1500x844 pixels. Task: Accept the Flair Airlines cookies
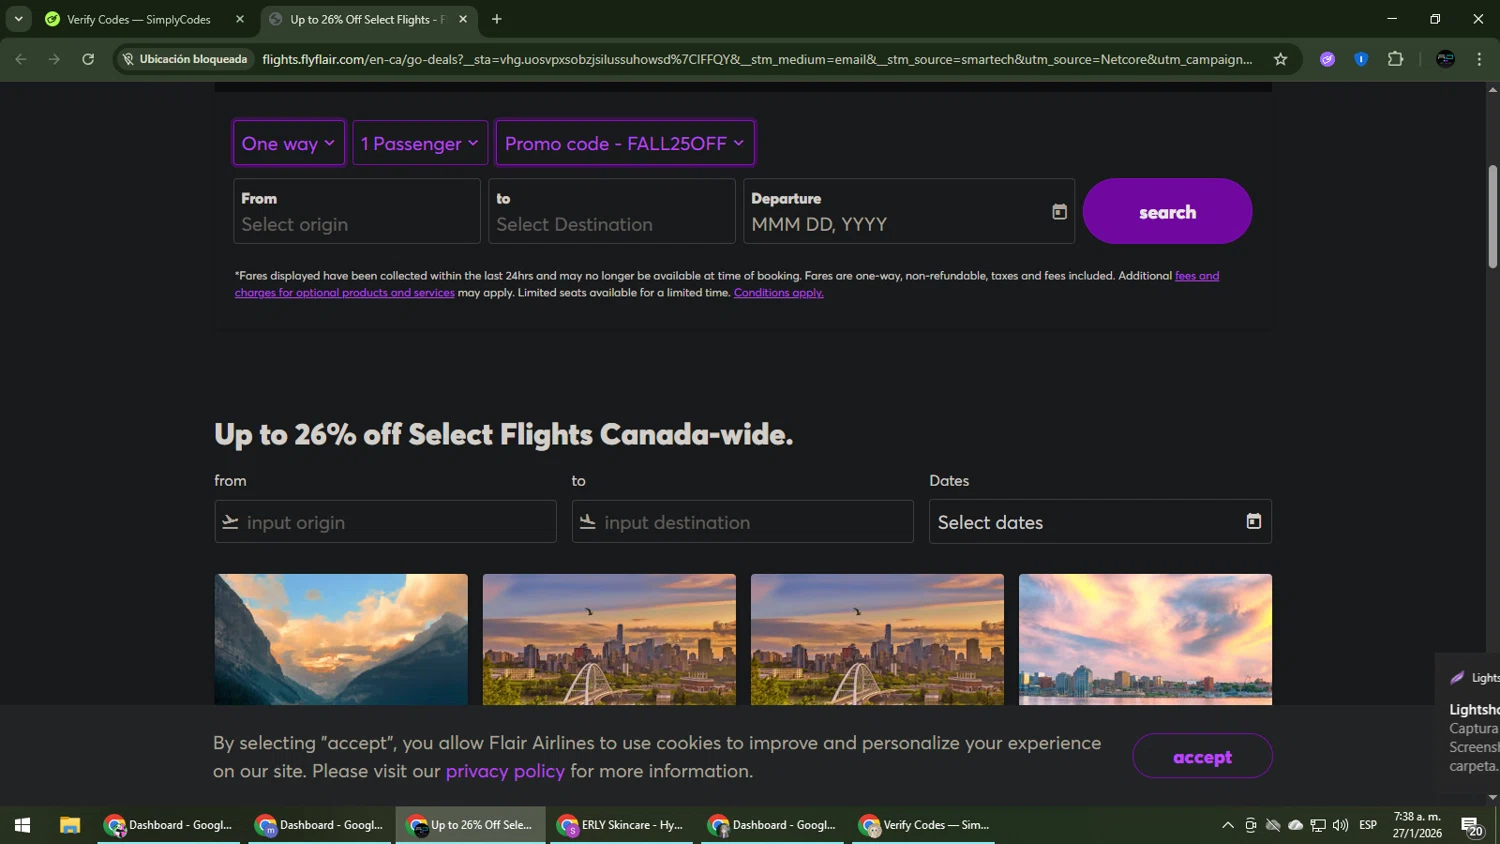[x=1202, y=757]
